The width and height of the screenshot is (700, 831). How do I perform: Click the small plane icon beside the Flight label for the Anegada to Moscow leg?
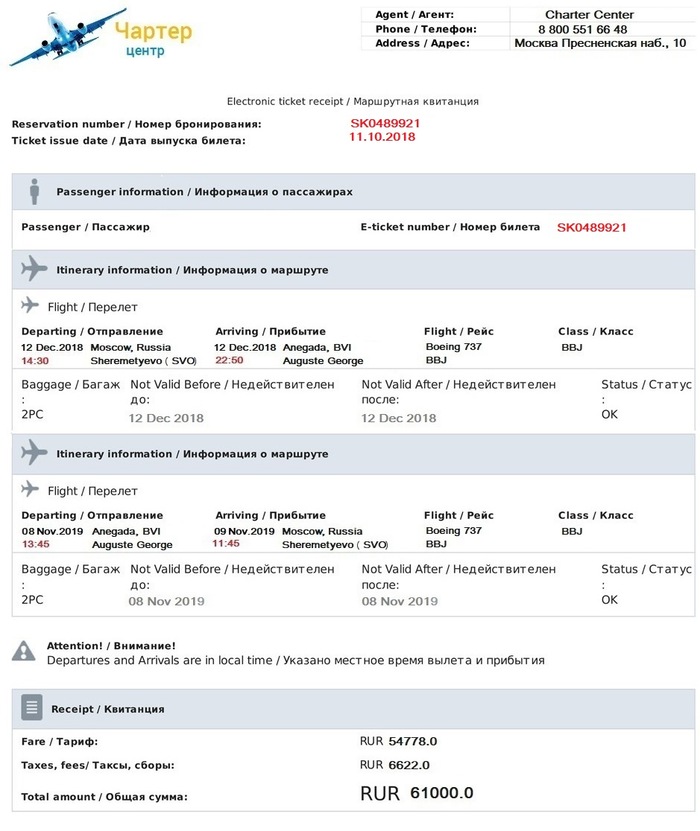point(30,490)
